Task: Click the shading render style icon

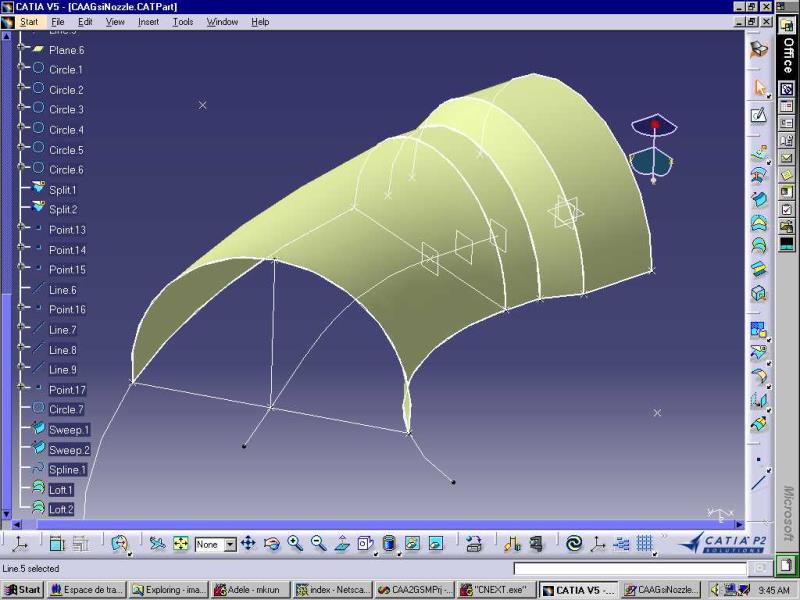Action: click(389, 544)
